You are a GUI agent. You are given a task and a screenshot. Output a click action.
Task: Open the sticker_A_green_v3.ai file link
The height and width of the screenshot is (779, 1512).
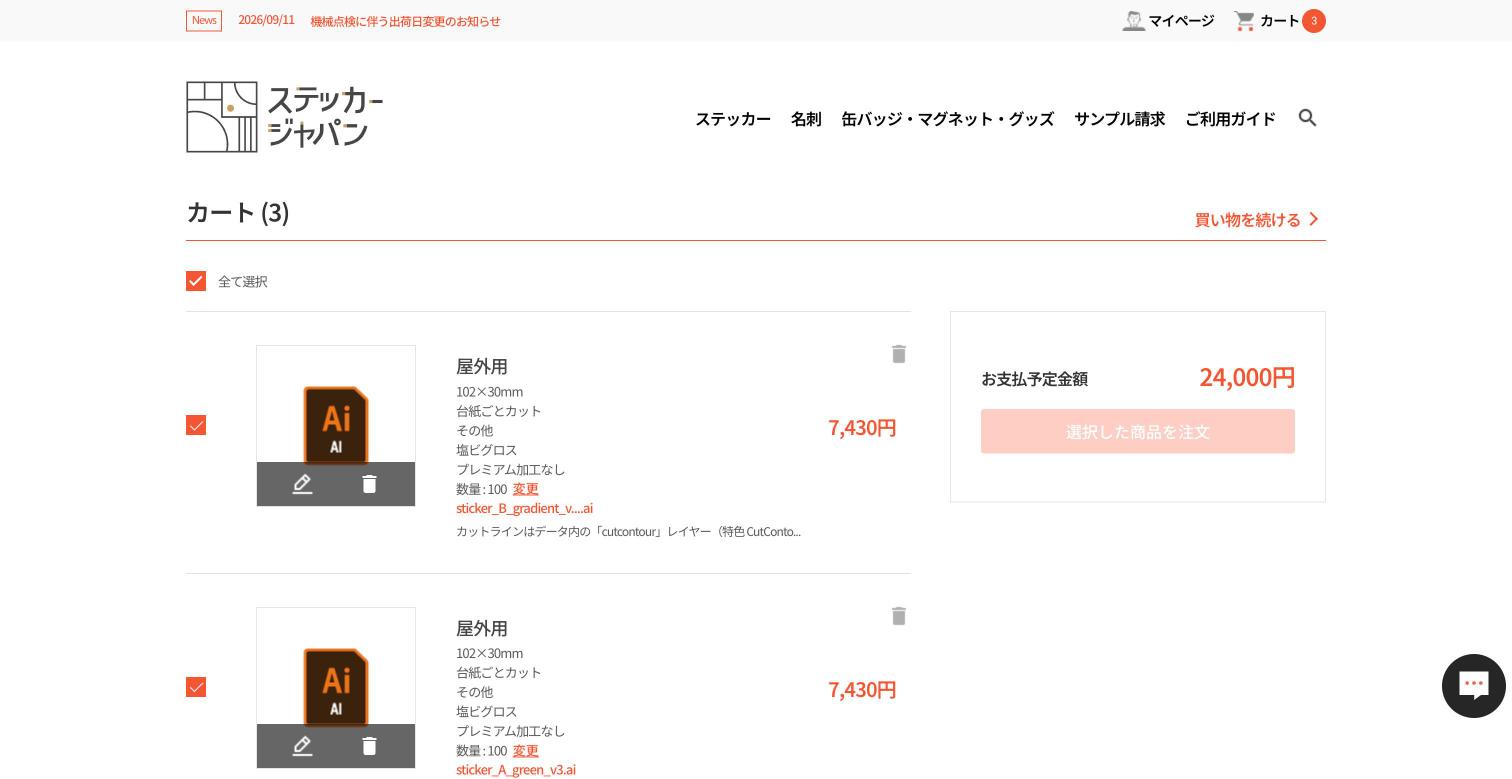516,769
